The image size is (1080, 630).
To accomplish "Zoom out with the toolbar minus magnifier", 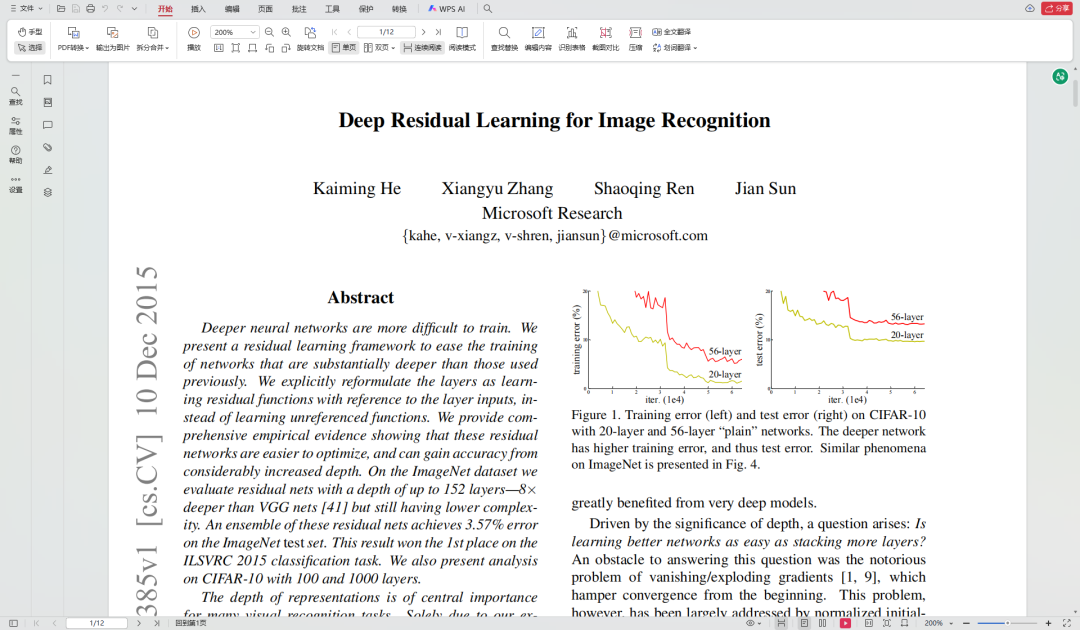I will click(269, 32).
